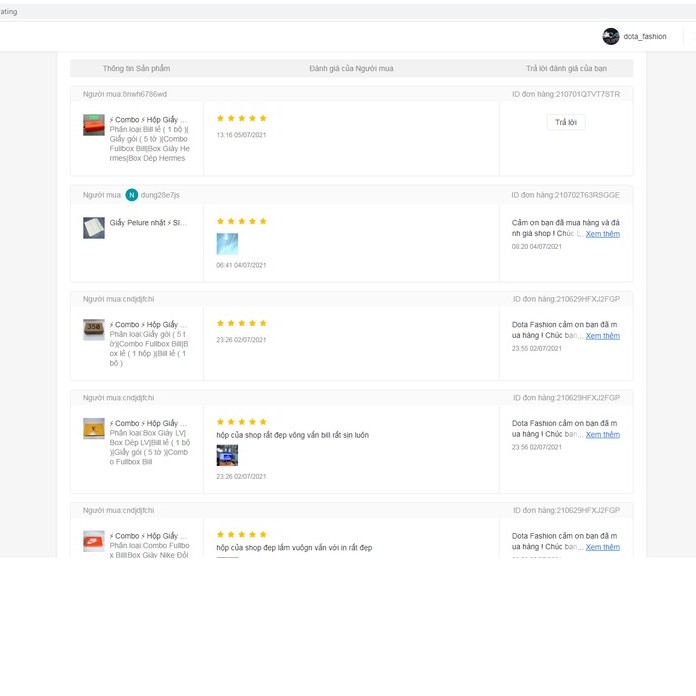Open the Giấy Pelure nhật product title
This screenshot has height=696, width=696.
coord(148,223)
